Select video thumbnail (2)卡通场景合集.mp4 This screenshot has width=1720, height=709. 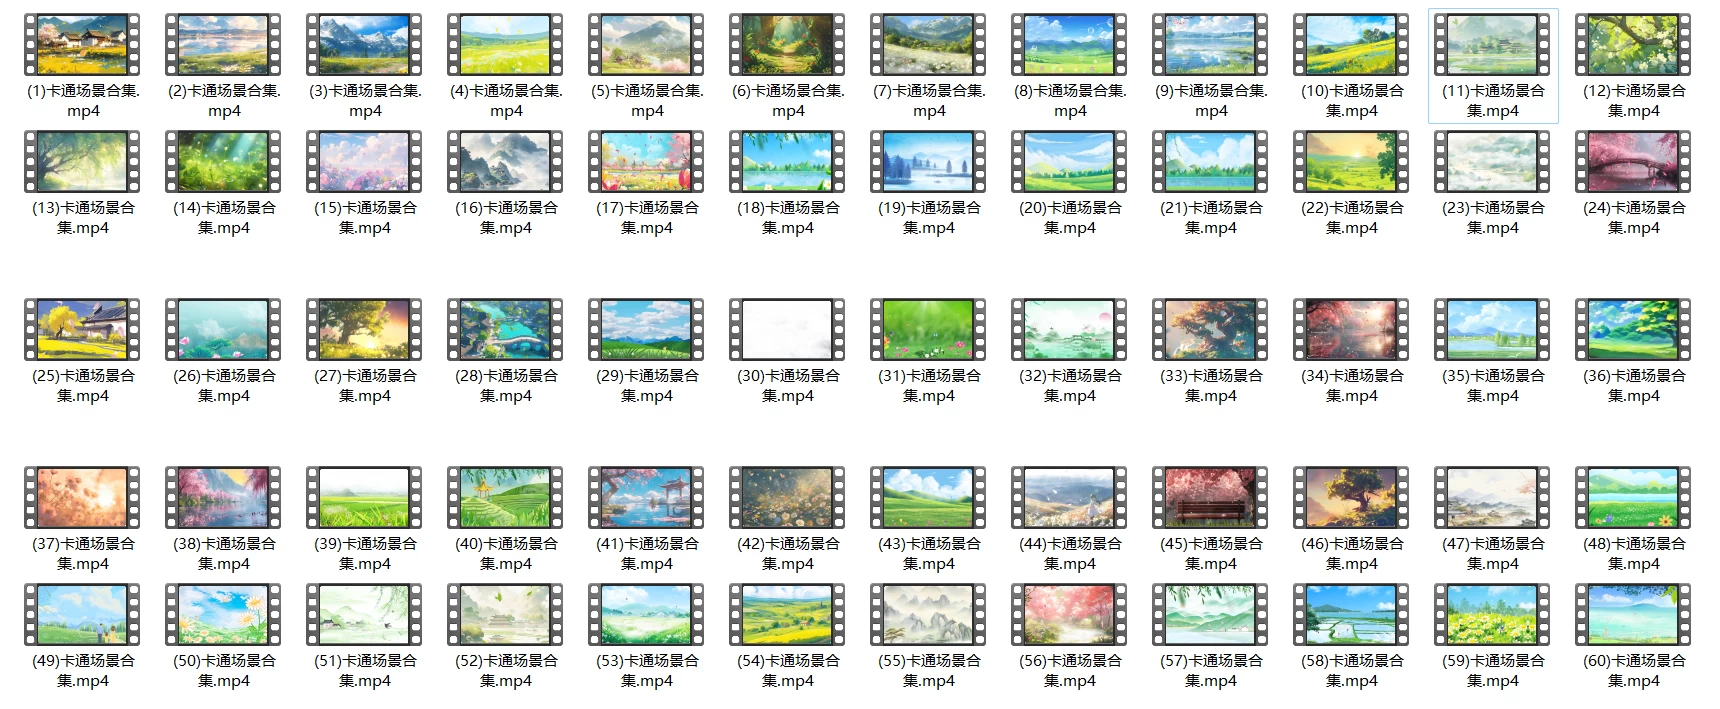tap(224, 44)
